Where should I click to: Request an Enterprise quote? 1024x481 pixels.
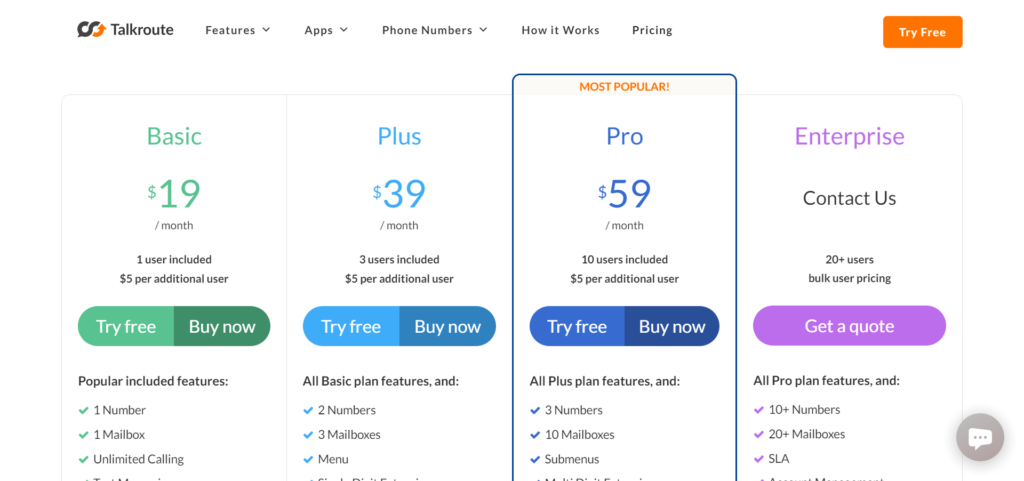(x=849, y=326)
